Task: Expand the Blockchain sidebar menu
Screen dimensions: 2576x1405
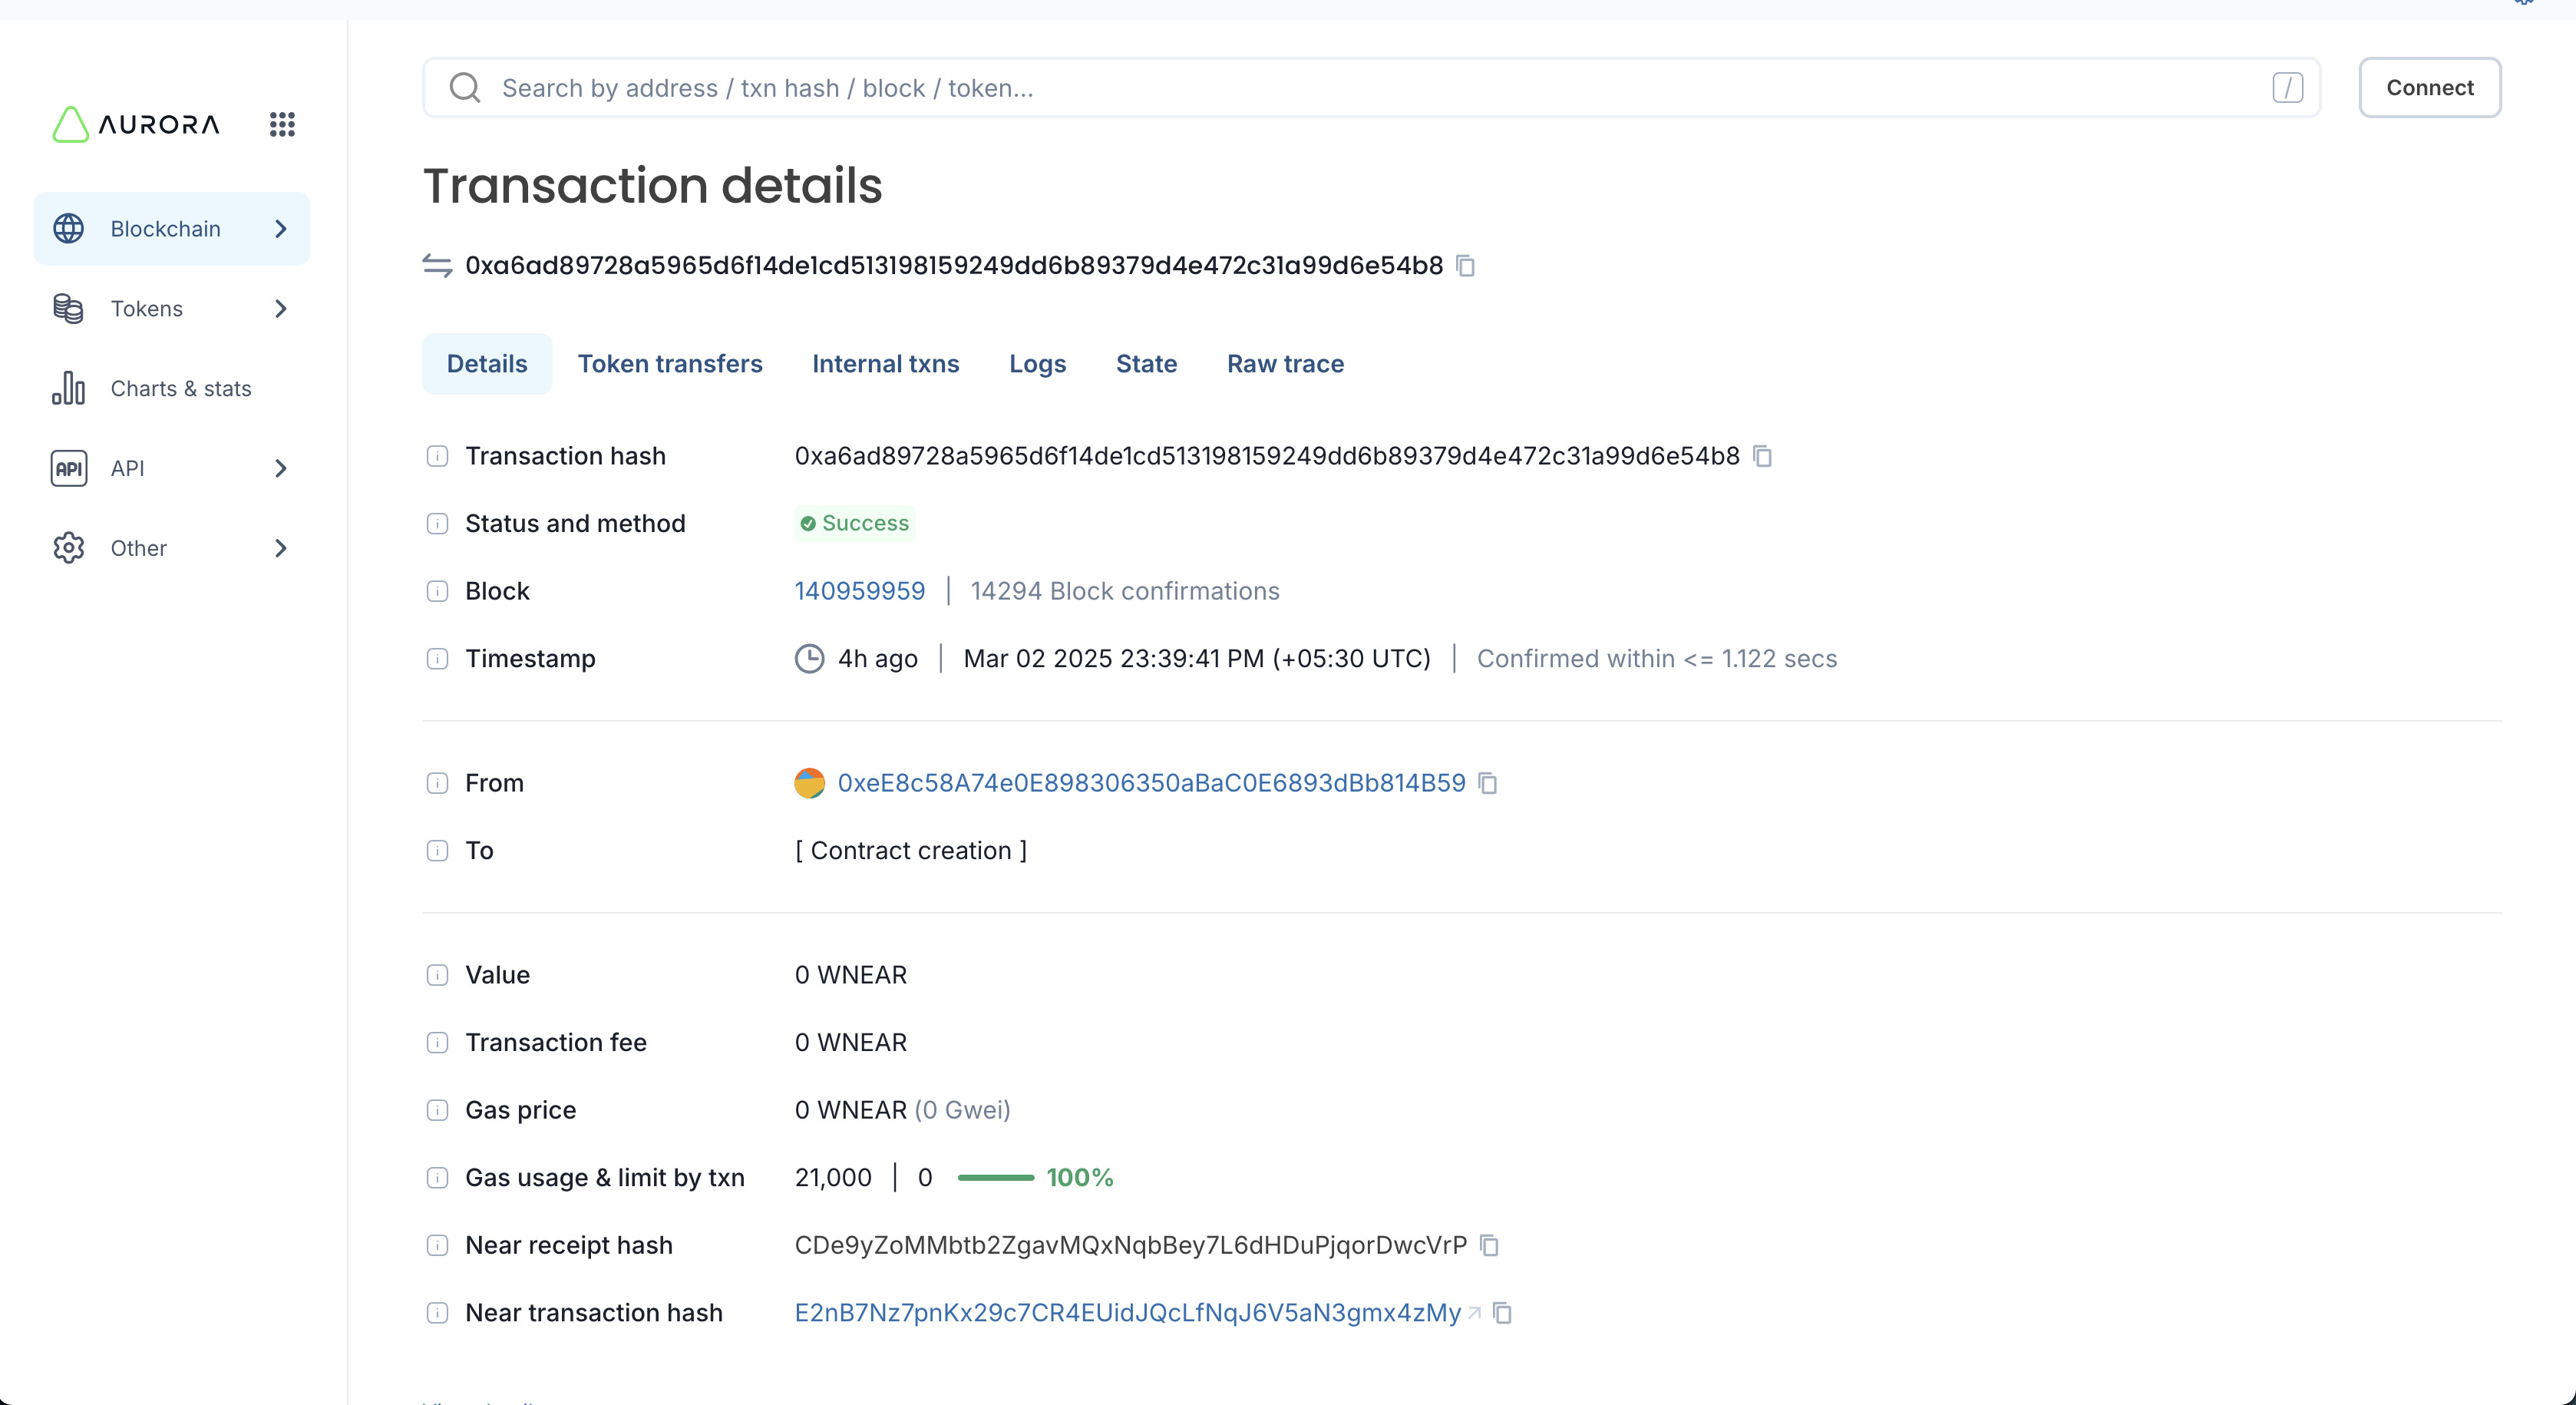Action: (172, 229)
